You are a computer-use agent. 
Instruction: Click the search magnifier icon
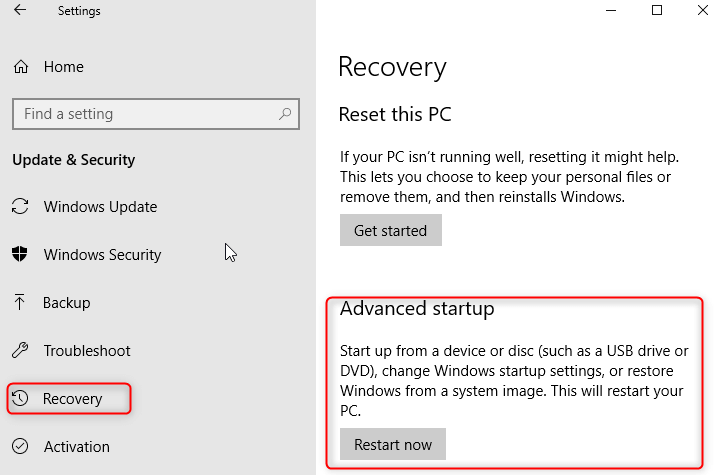[x=286, y=114]
